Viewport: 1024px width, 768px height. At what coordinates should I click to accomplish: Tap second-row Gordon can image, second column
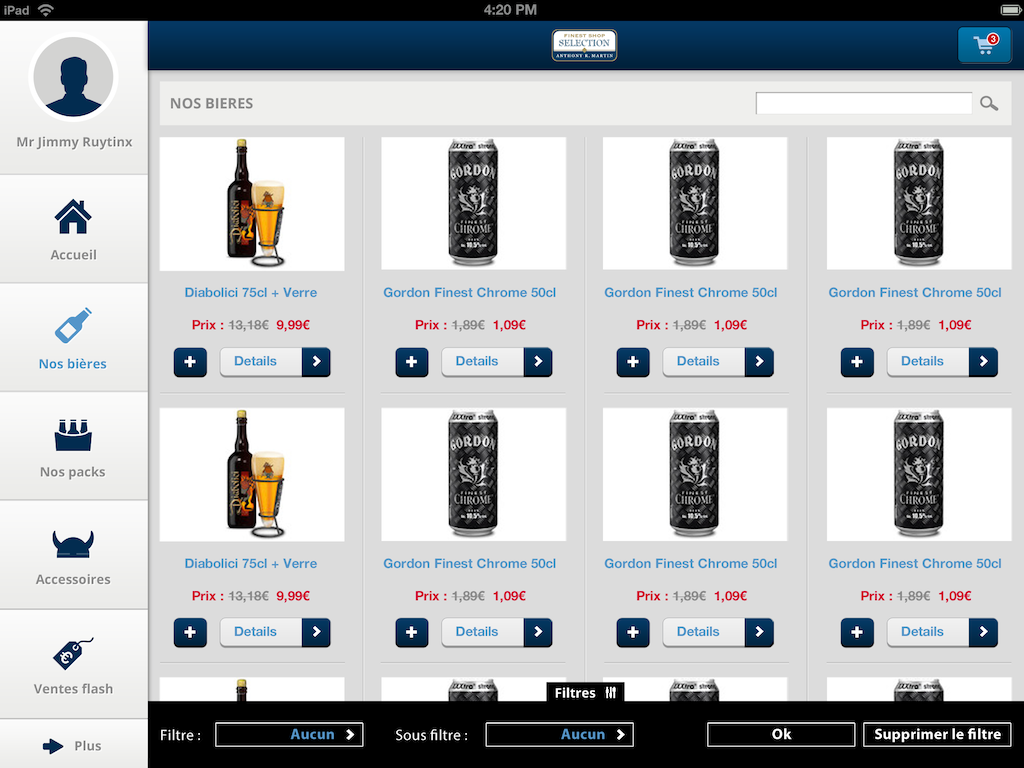coord(473,475)
